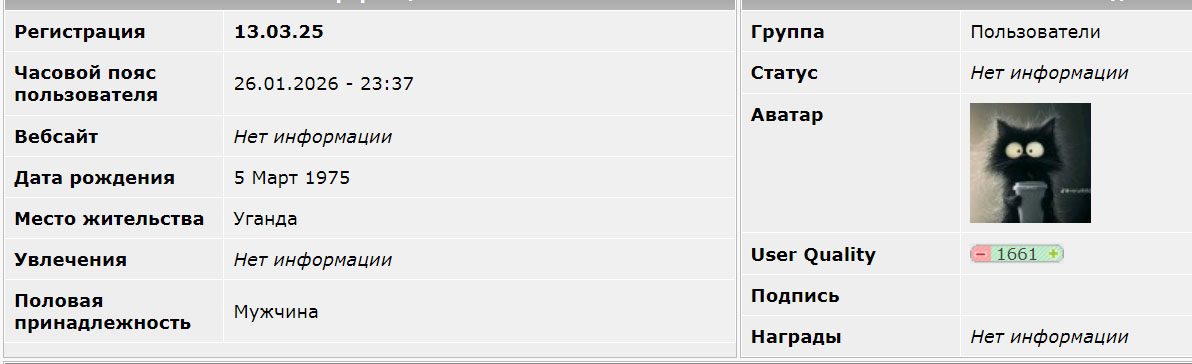
Task: Open the black cat avatar image
Action: (1030, 163)
